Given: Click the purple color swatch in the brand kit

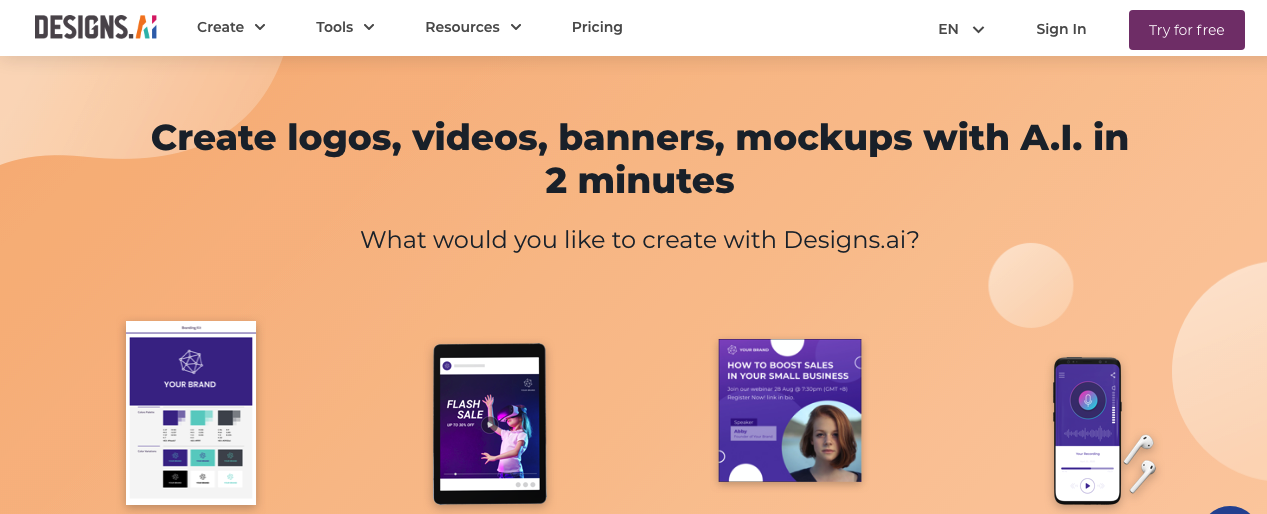Looking at the screenshot, I should (171, 418).
